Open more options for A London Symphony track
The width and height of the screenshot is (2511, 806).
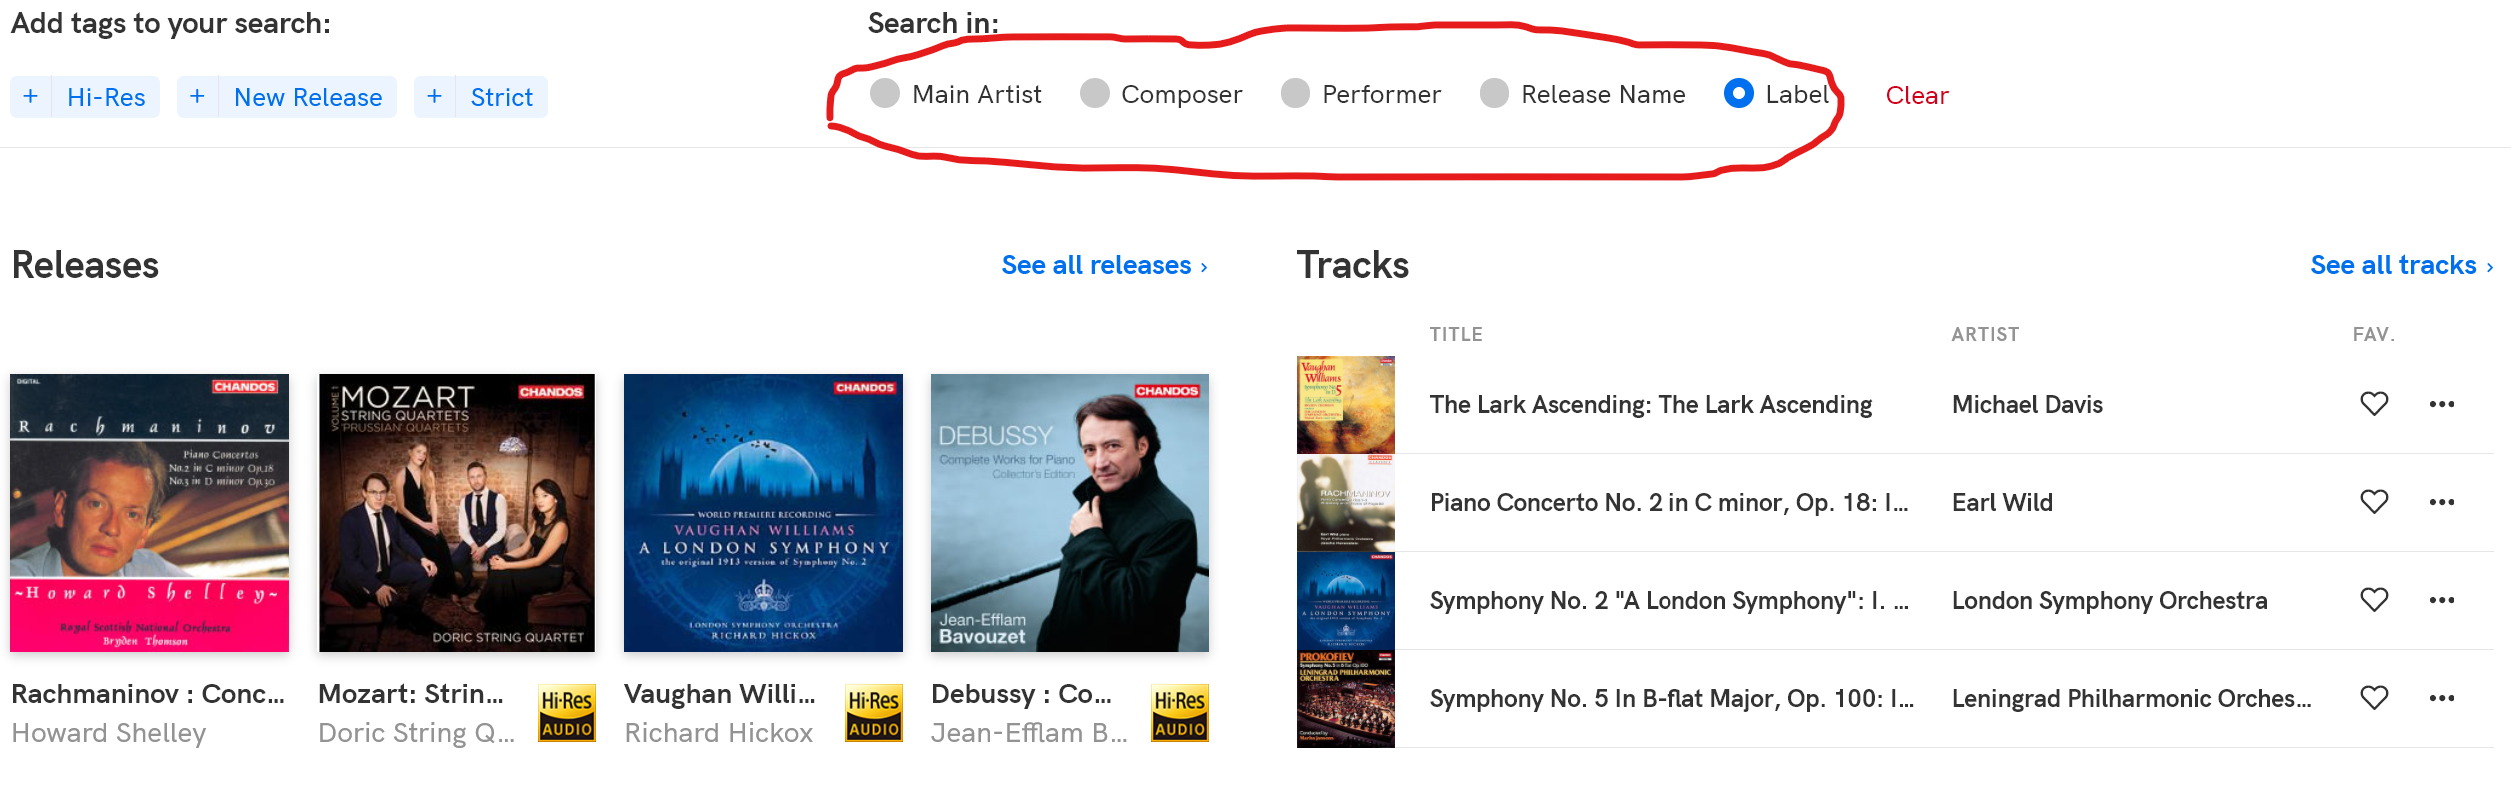pyautogui.click(x=2442, y=600)
